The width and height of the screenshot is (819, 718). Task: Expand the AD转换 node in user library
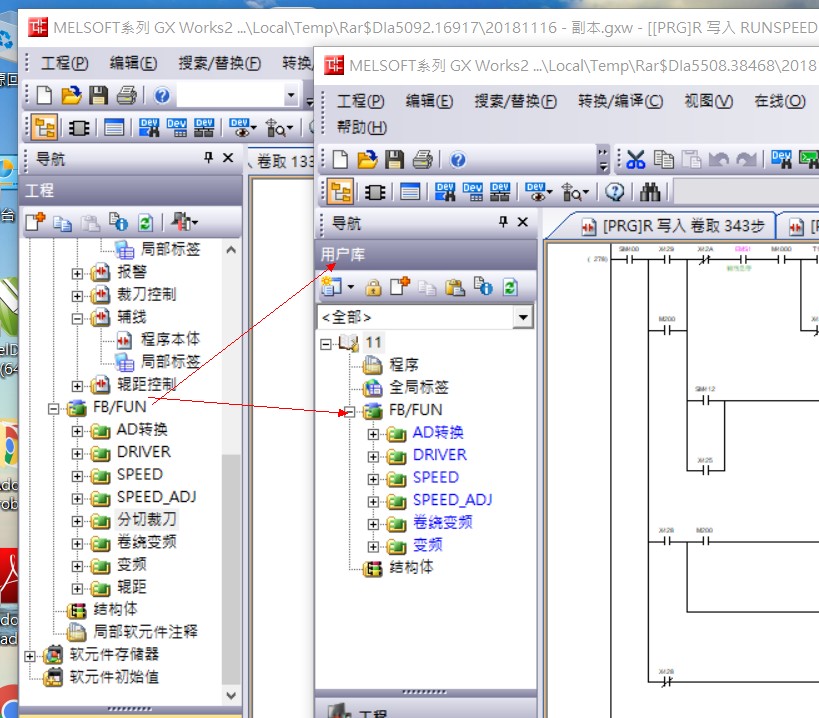coord(374,433)
